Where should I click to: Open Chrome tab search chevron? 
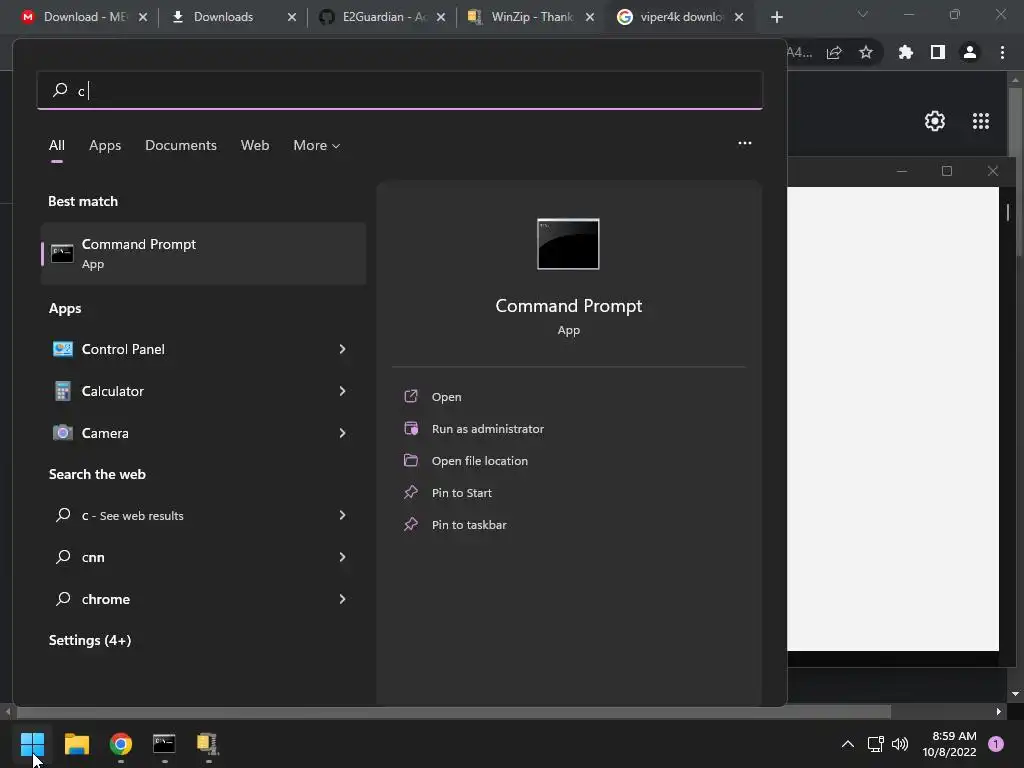(x=863, y=14)
